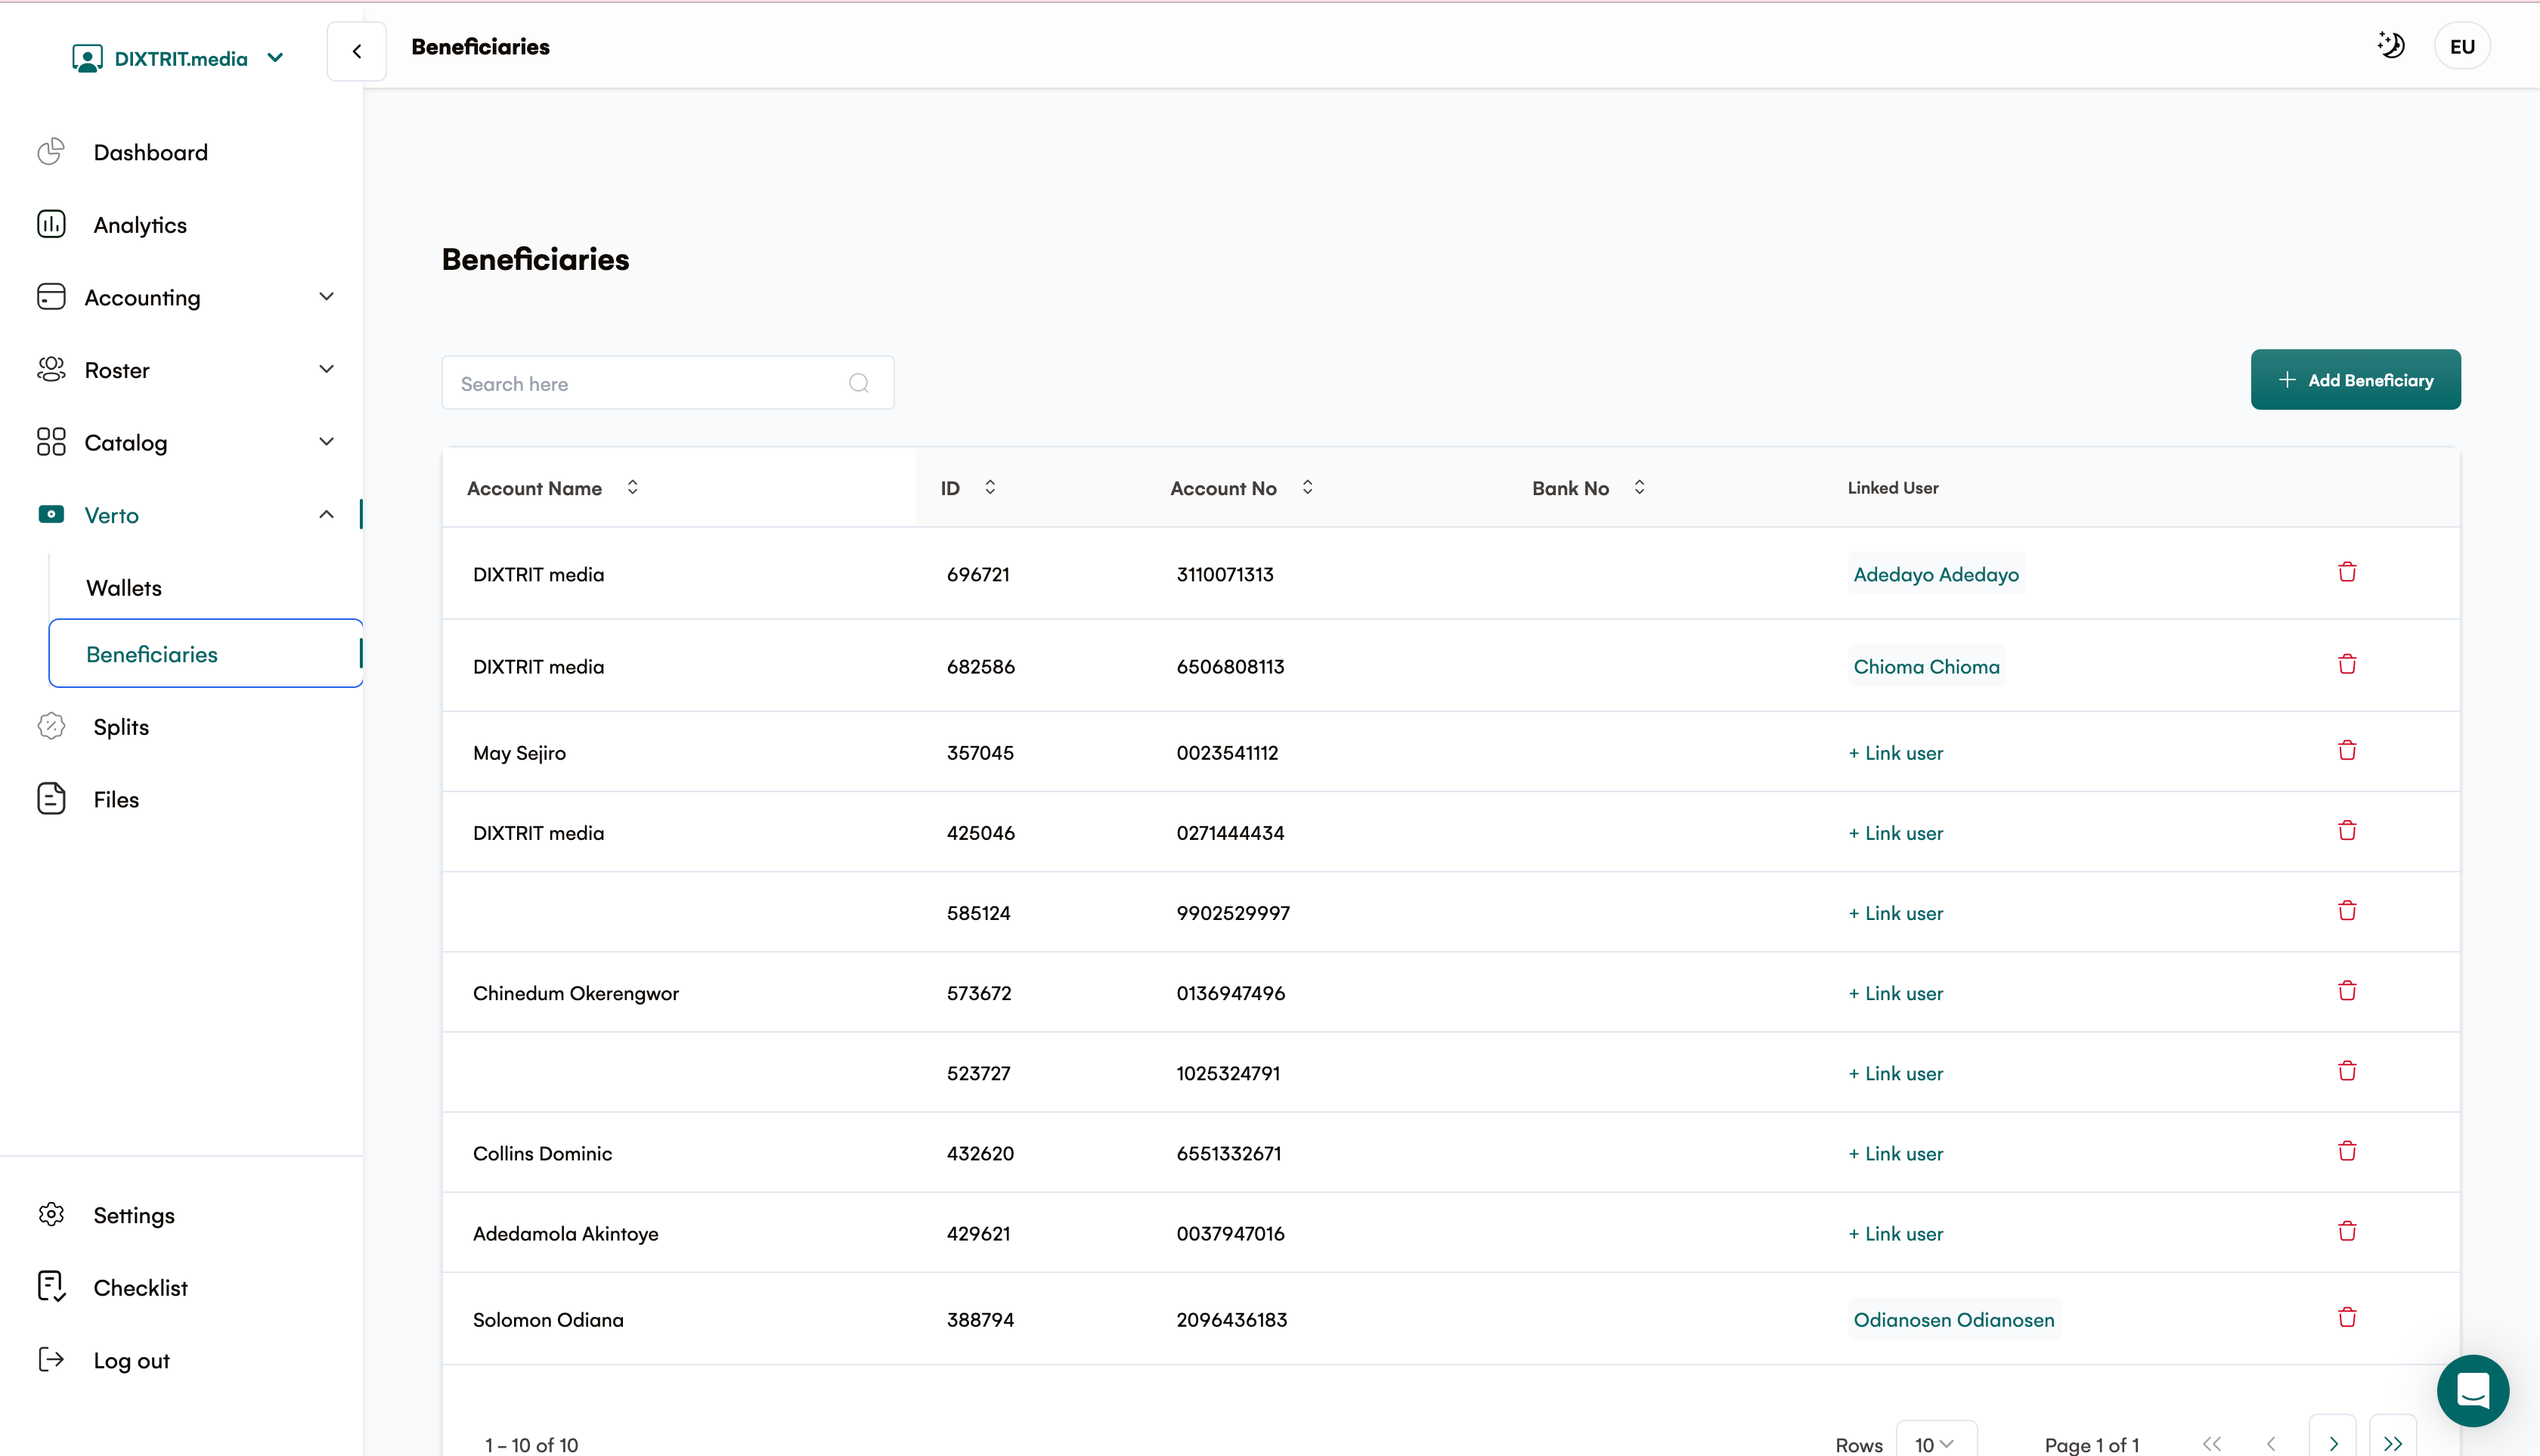Click the Checklist icon in sidebar
Screen dimensions: 2540x1456
coord(51,1287)
